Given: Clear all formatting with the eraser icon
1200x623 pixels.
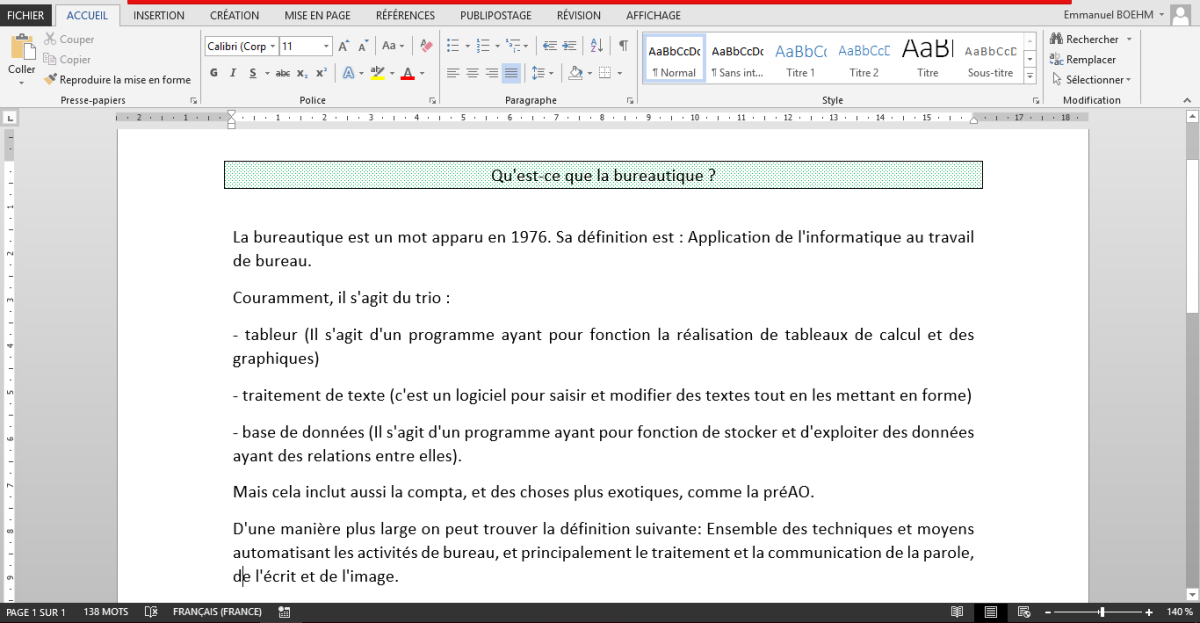Looking at the screenshot, I should click(427, 46).
